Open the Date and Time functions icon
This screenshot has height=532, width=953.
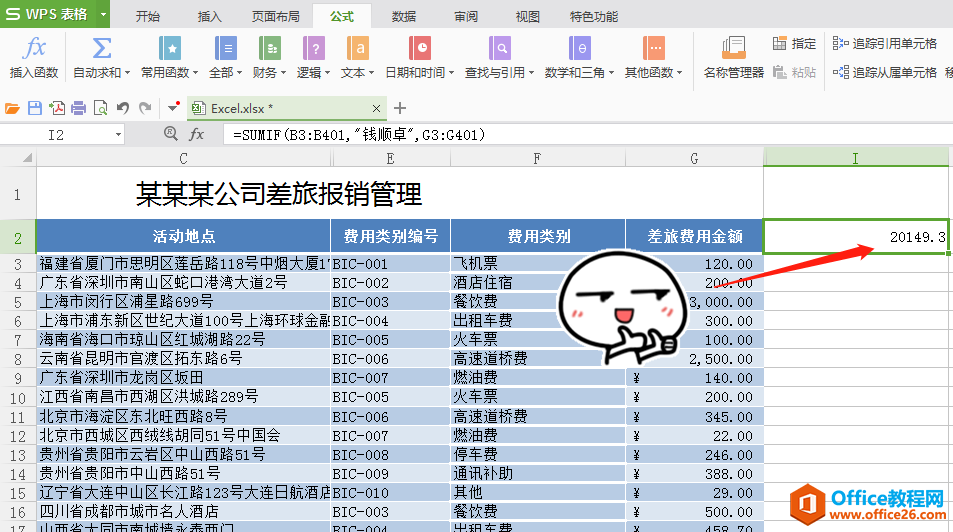(419, 48)
